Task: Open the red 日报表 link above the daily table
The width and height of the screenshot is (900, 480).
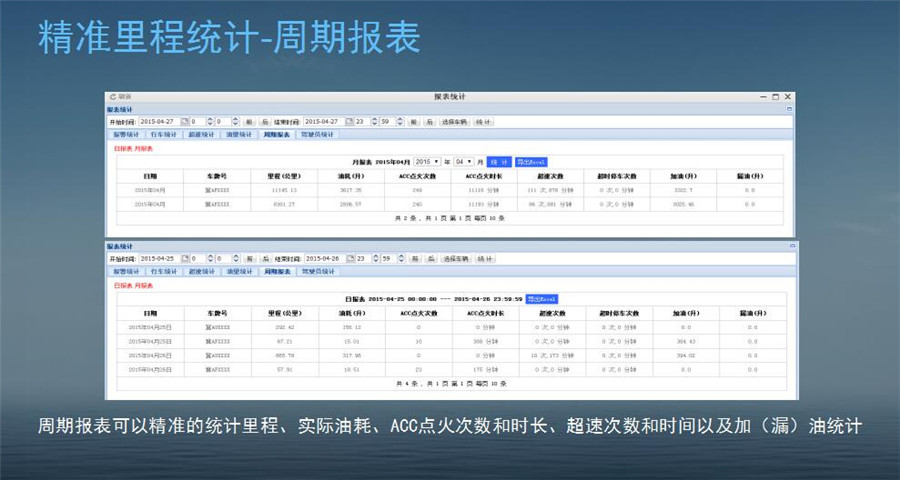Action: (x=121, y=285)
